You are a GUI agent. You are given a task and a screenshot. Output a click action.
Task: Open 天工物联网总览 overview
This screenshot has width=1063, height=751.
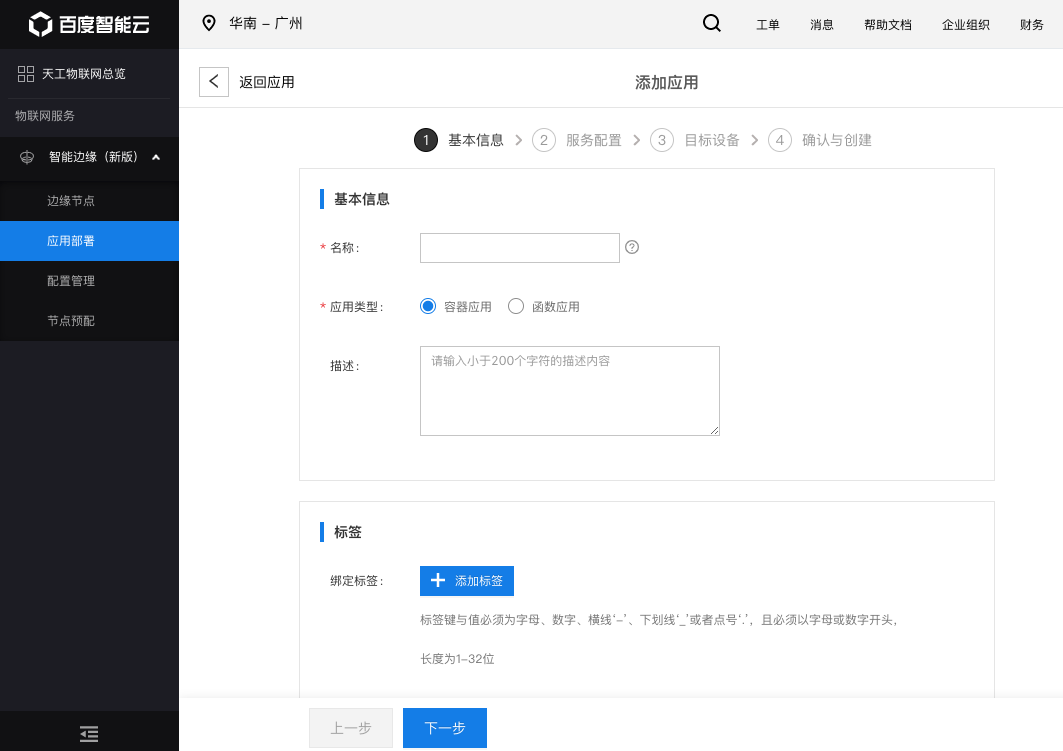(x=83, y=74)
